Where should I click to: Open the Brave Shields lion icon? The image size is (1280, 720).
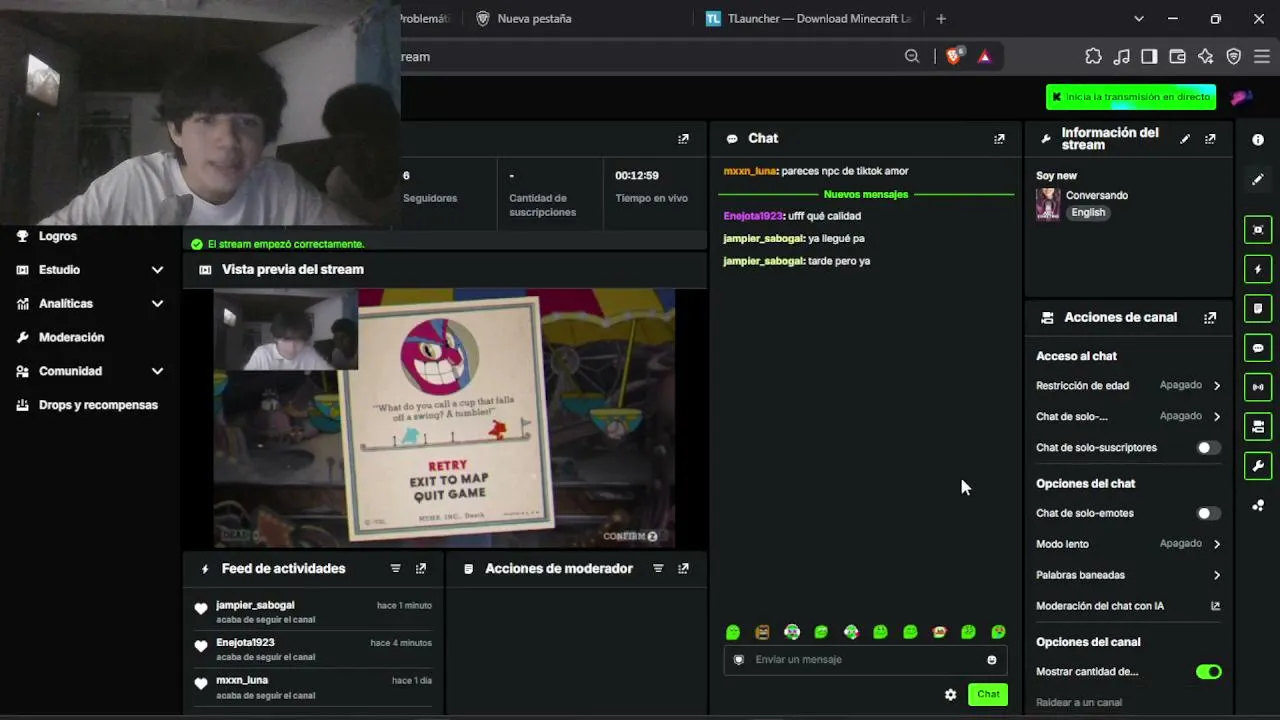(953, 56)
